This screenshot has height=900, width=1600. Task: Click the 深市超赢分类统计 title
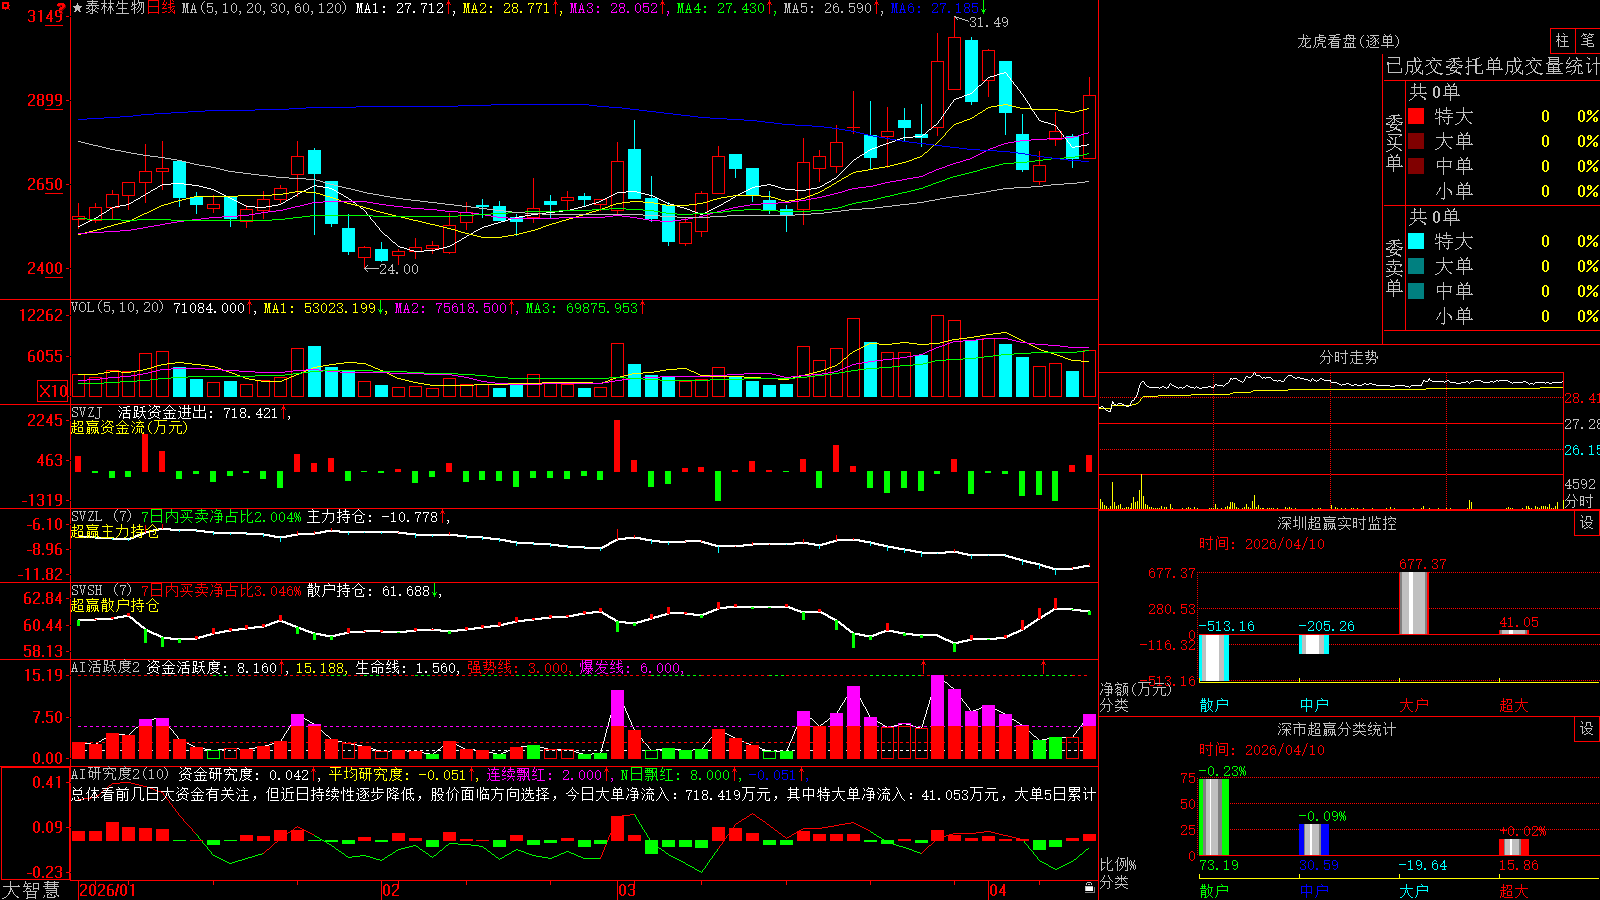coord(1337,729)
